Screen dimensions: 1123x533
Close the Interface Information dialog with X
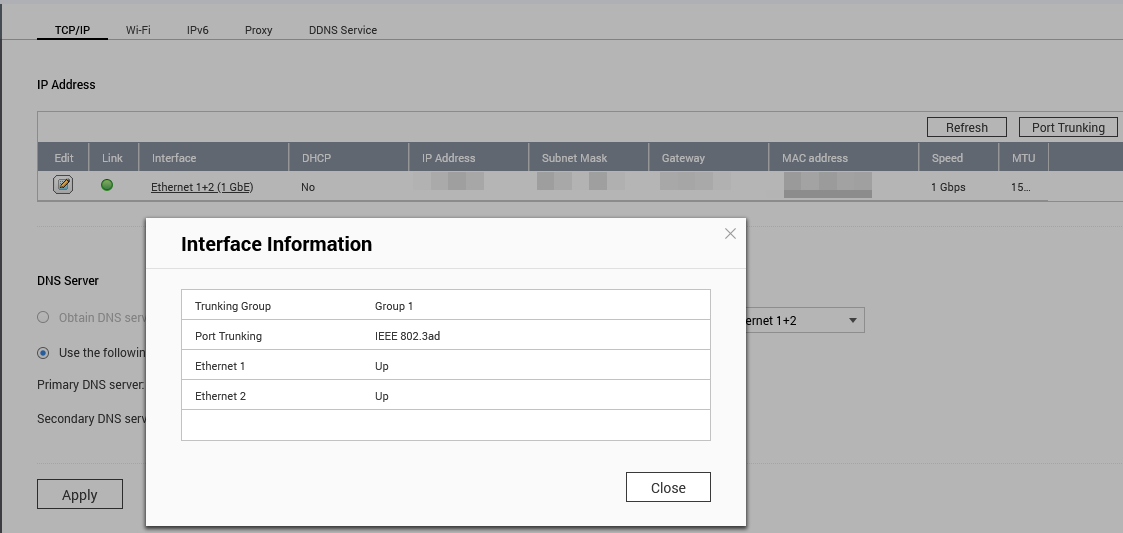(730, 234)
